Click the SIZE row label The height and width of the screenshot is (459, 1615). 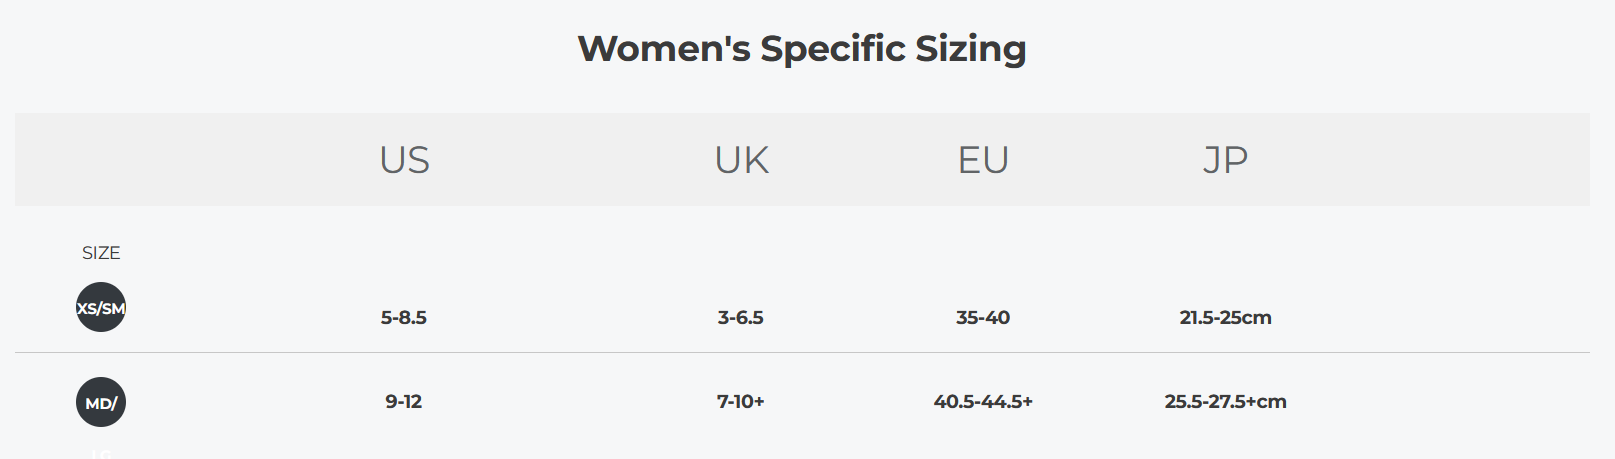(x=101, y=253)
